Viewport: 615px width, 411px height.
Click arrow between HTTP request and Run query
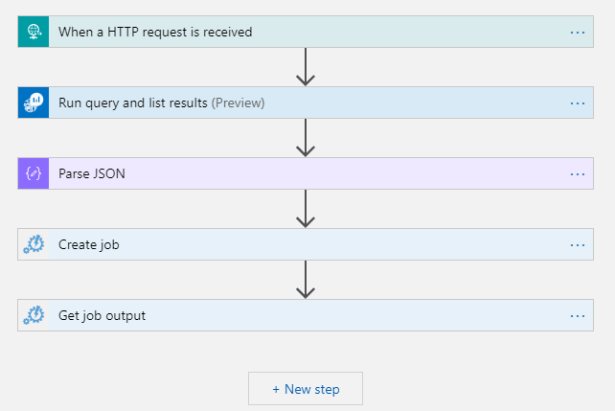[x=306, y=67]
